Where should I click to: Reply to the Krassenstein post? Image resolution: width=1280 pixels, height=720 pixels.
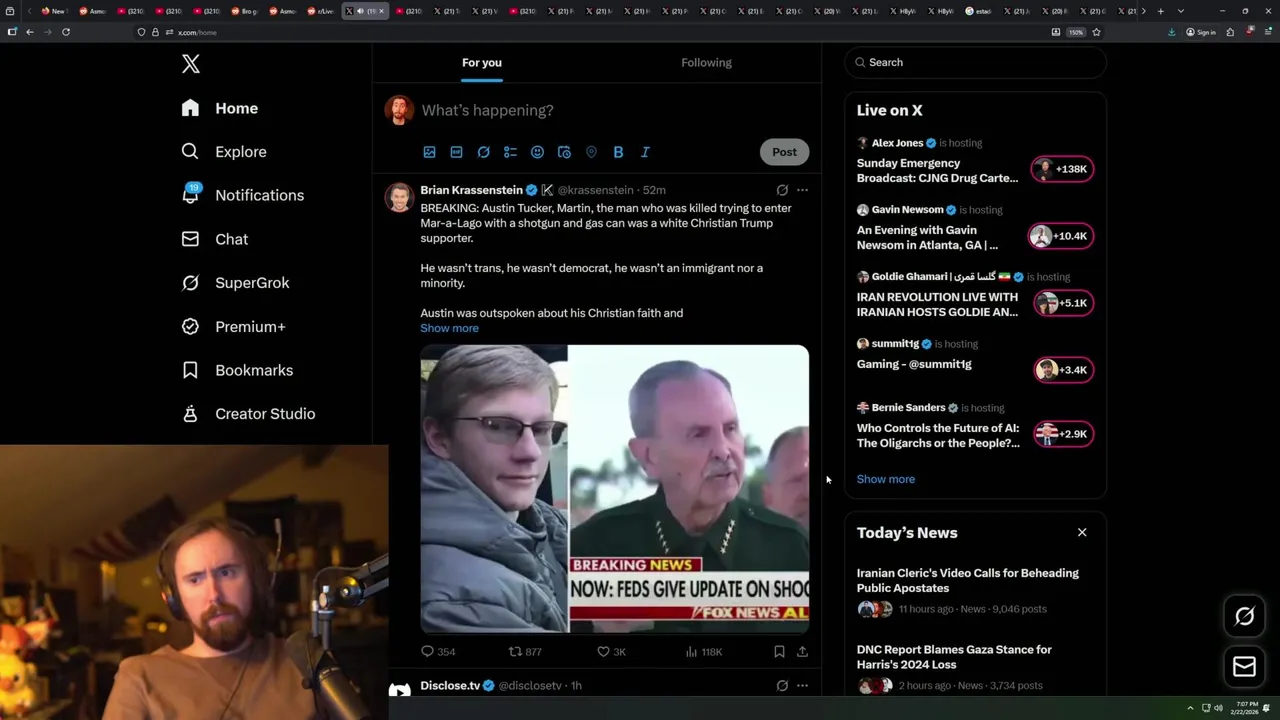tap(438, 651)
